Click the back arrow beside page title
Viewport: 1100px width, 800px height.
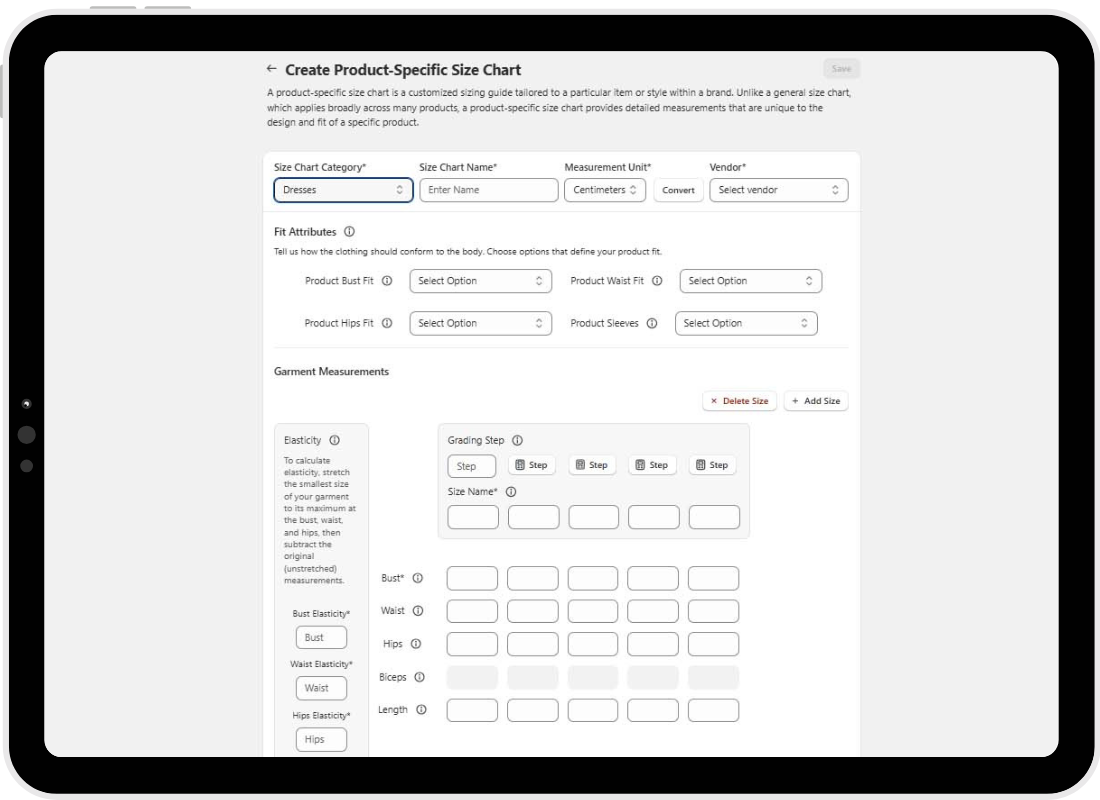click(x=271, y=69)
